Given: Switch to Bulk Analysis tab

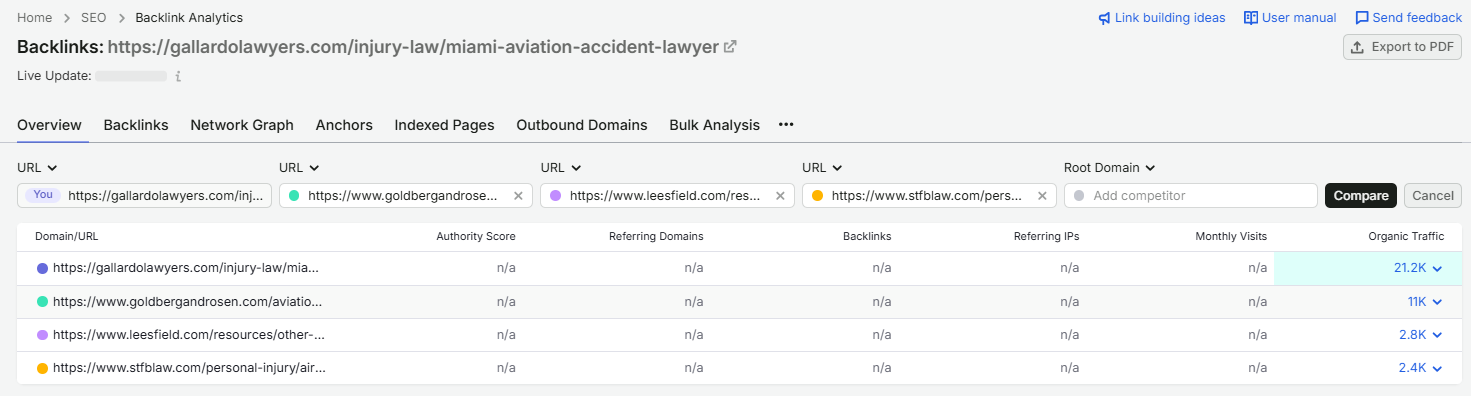Looking at the screenshot, I should tap(714, 125).
